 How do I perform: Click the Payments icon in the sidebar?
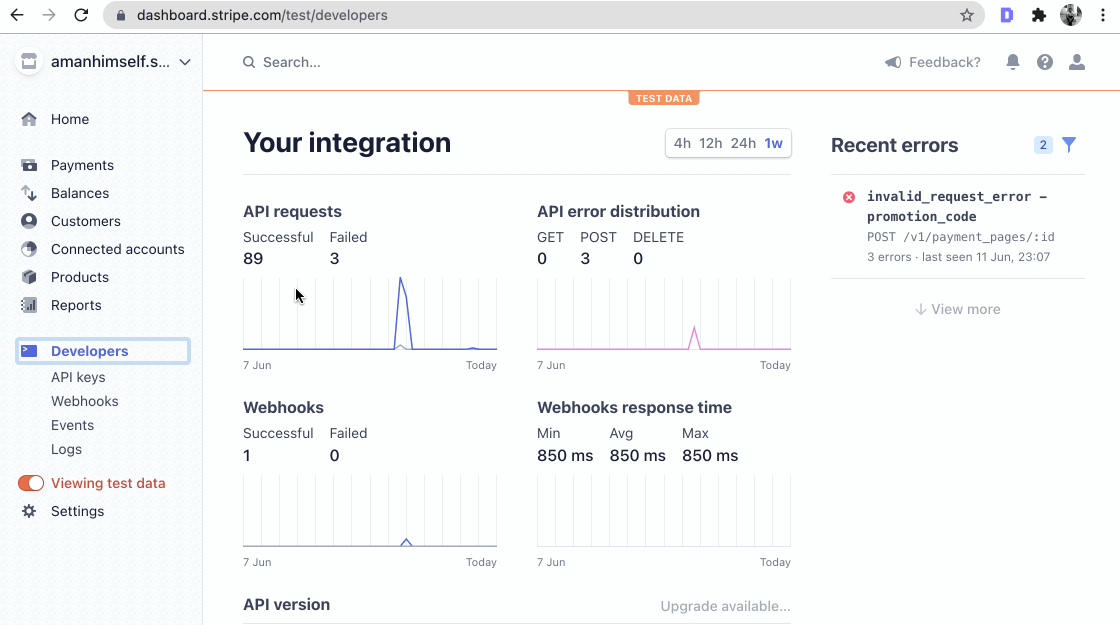[29, 165]
